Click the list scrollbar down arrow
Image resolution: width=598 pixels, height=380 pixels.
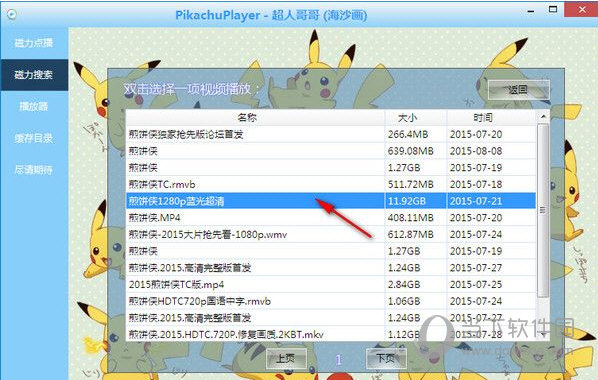(543, 335)
